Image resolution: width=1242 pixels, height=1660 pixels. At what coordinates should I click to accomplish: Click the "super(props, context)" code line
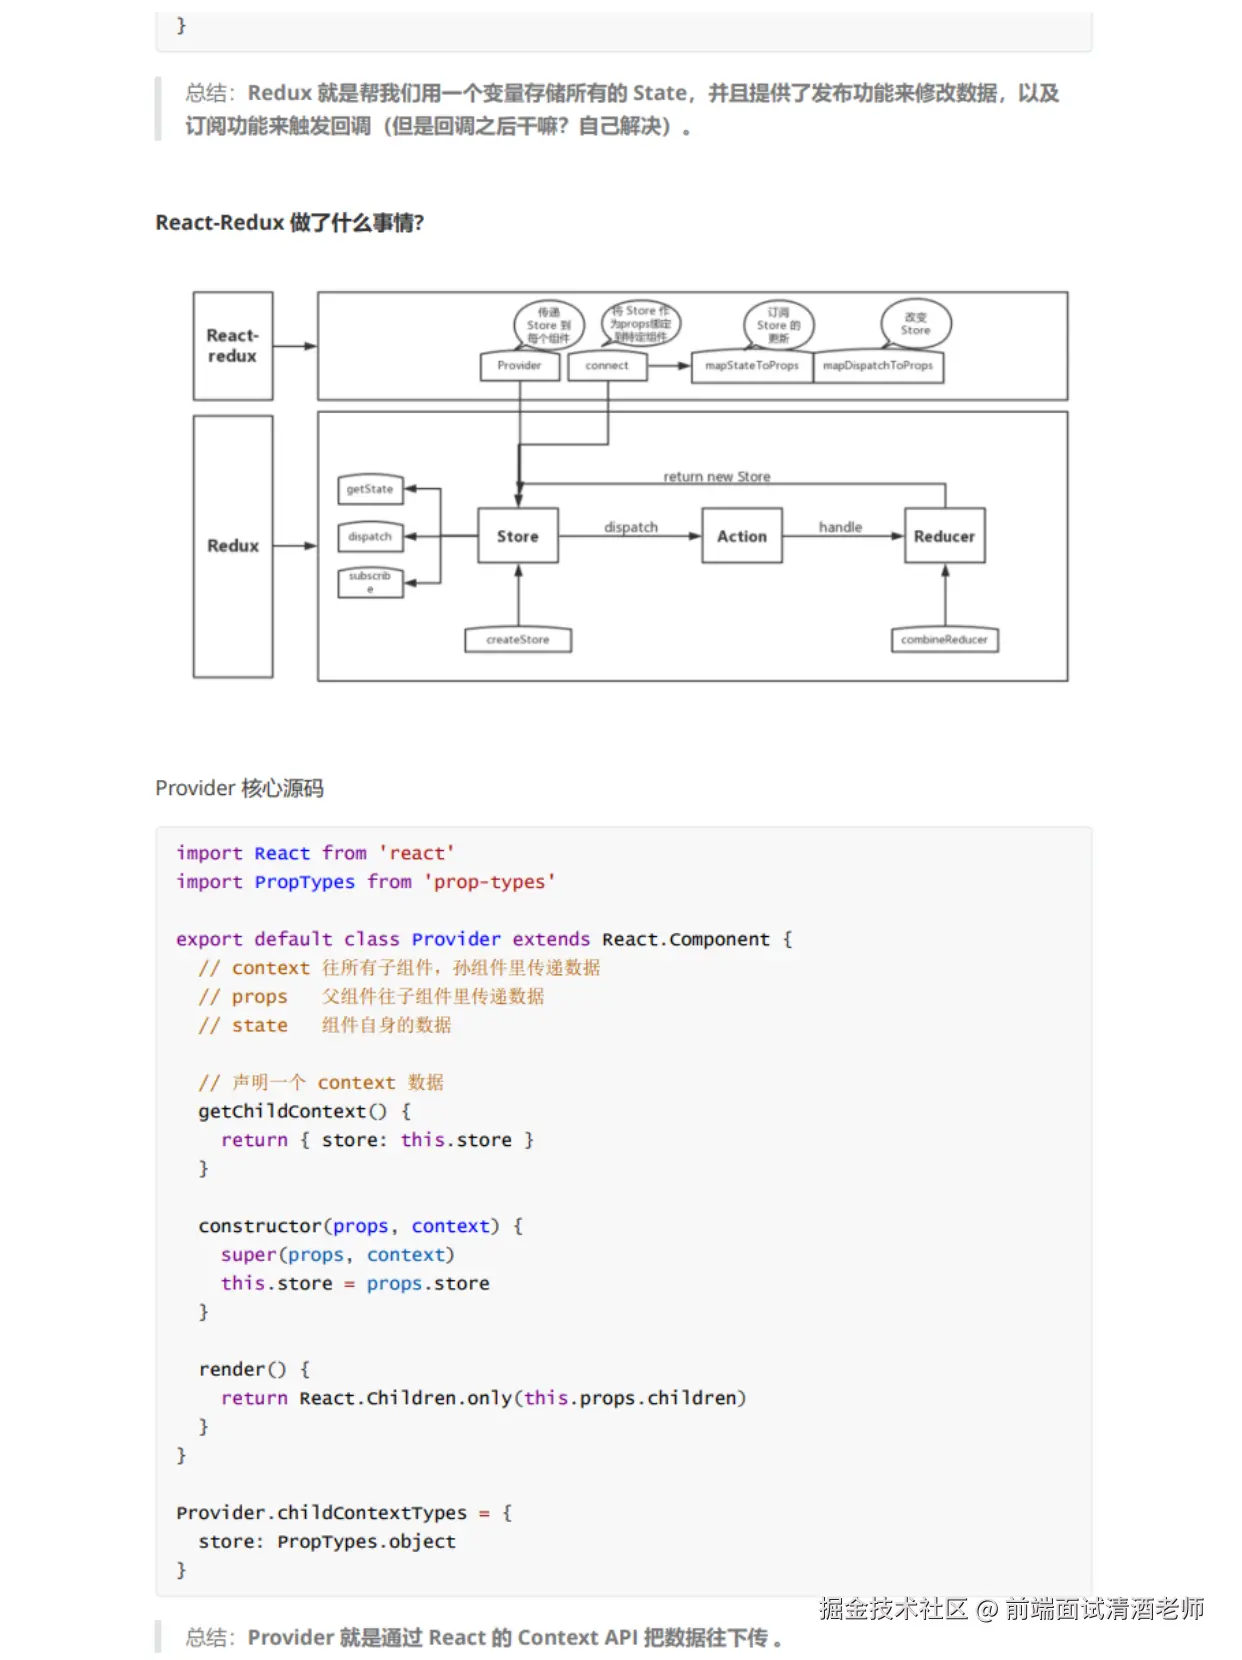coord(338,1255)
